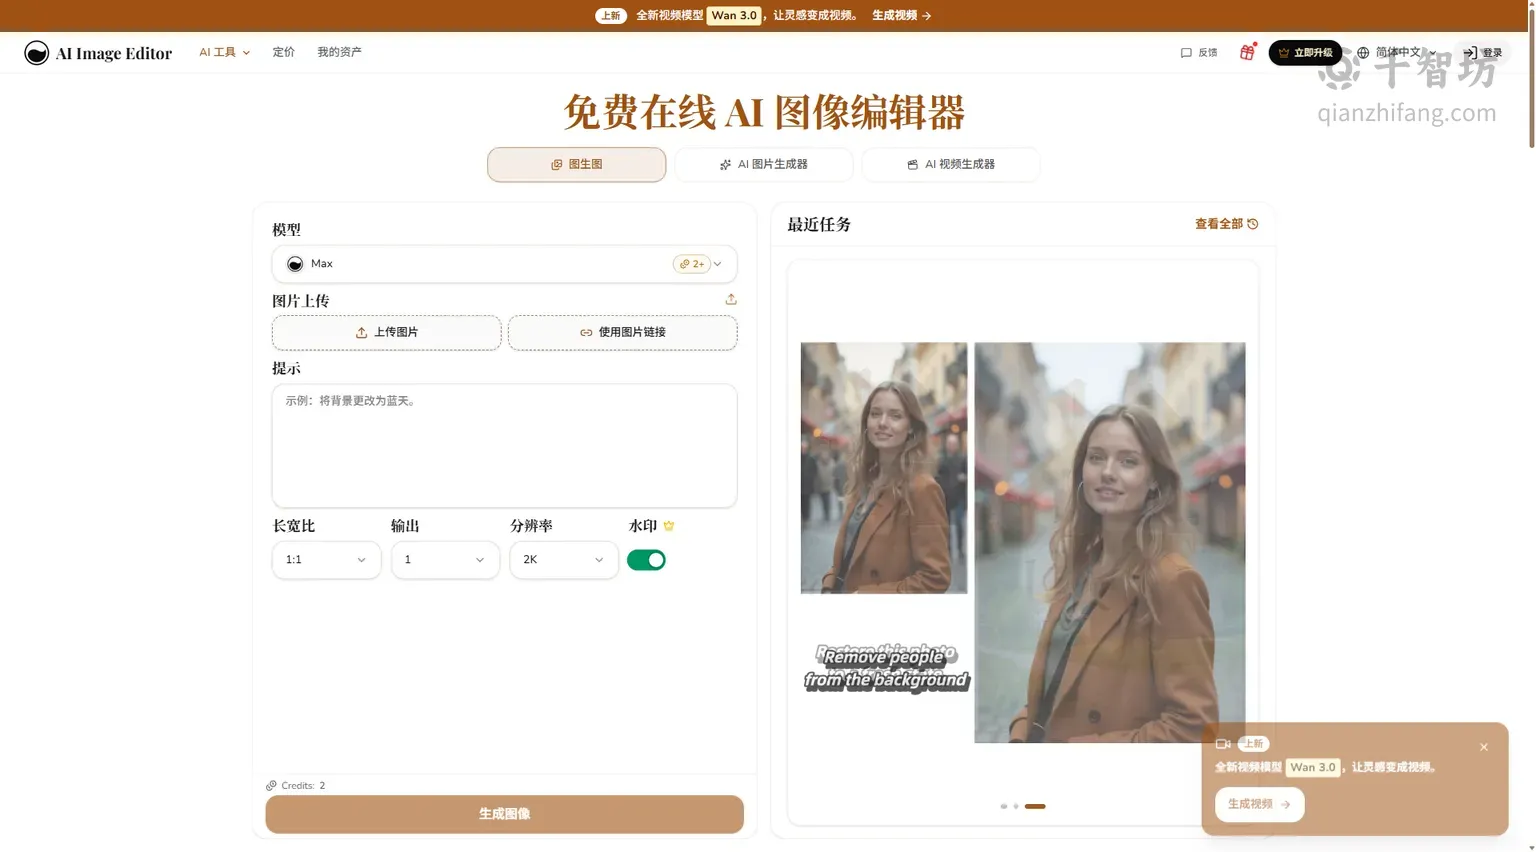
Task: Open the 简体中文 language selector
Action: pos(1396,52)
